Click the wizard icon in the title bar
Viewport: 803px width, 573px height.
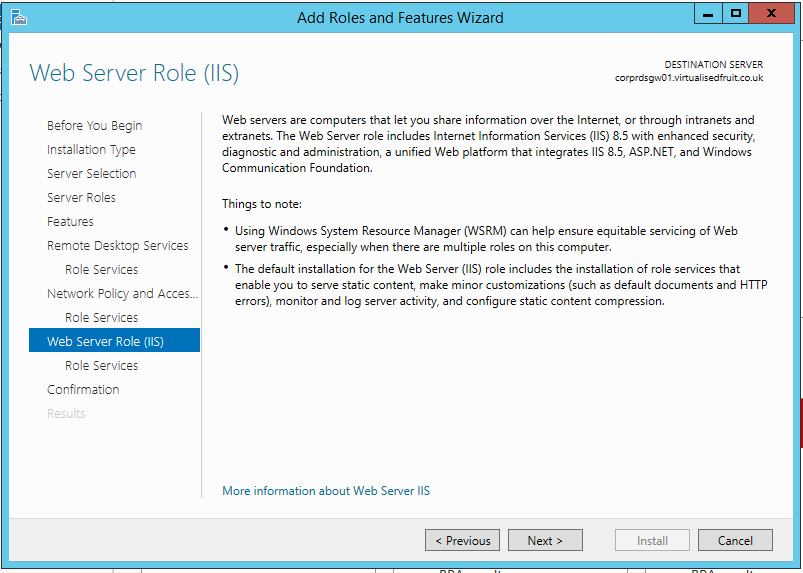pyautogui.click(x=18, y=16)
